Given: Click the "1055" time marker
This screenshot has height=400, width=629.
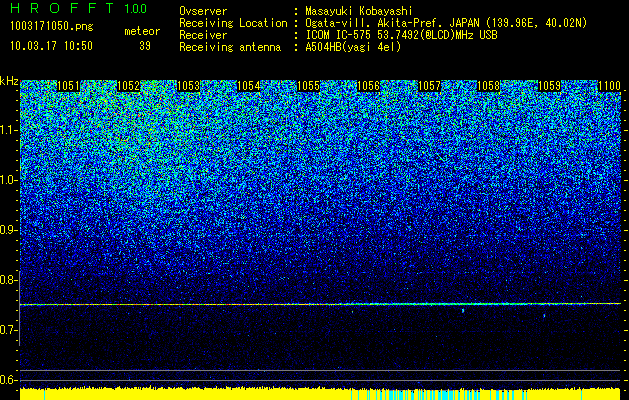Looking at the screenshot, I should (308, 86).
